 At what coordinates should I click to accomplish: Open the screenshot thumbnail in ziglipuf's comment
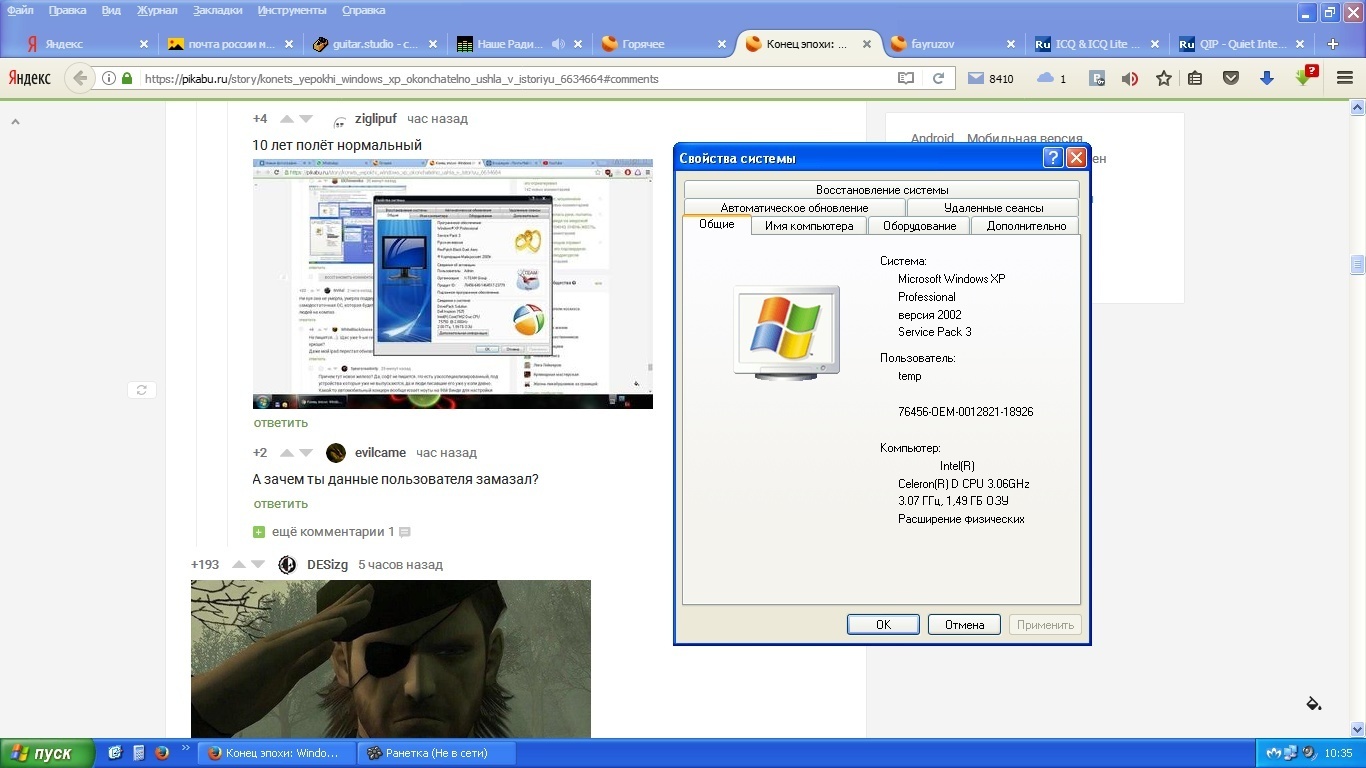(452, 283)
